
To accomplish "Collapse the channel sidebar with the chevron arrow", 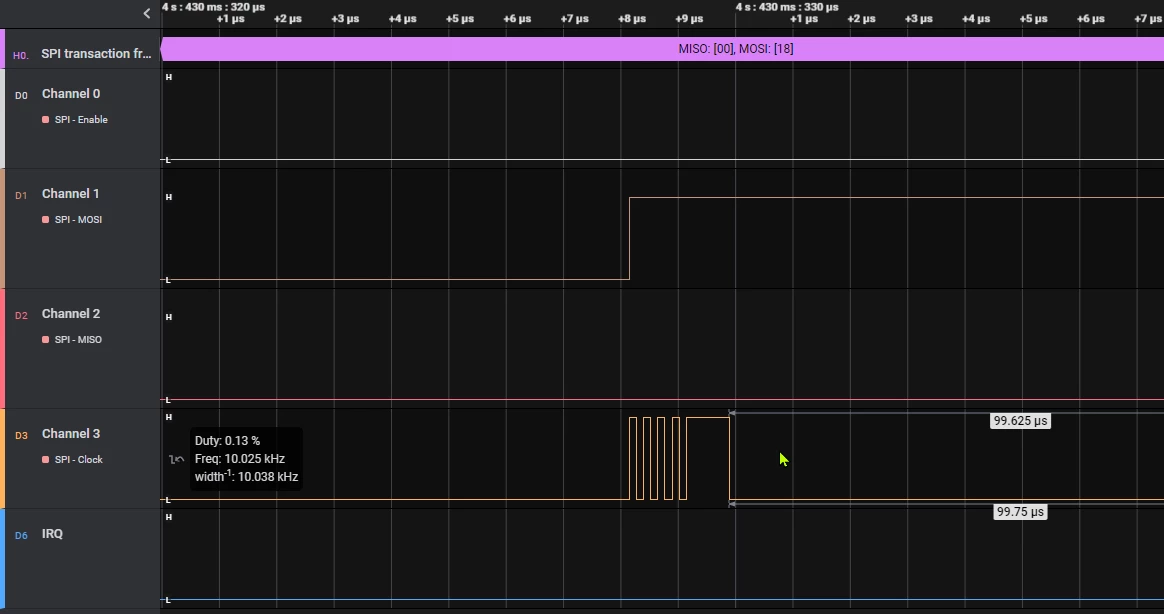I will click(x=146, y=13).
